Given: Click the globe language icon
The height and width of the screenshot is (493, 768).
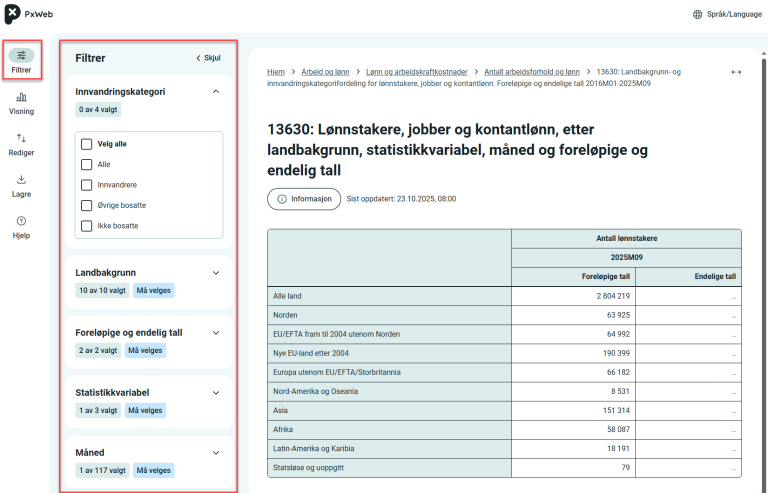Looking at the screenshot, I should click(x=697, y=14).
